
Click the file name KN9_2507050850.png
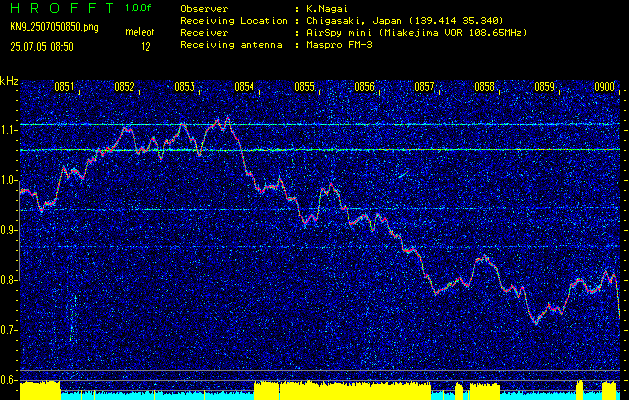[54, 27]
